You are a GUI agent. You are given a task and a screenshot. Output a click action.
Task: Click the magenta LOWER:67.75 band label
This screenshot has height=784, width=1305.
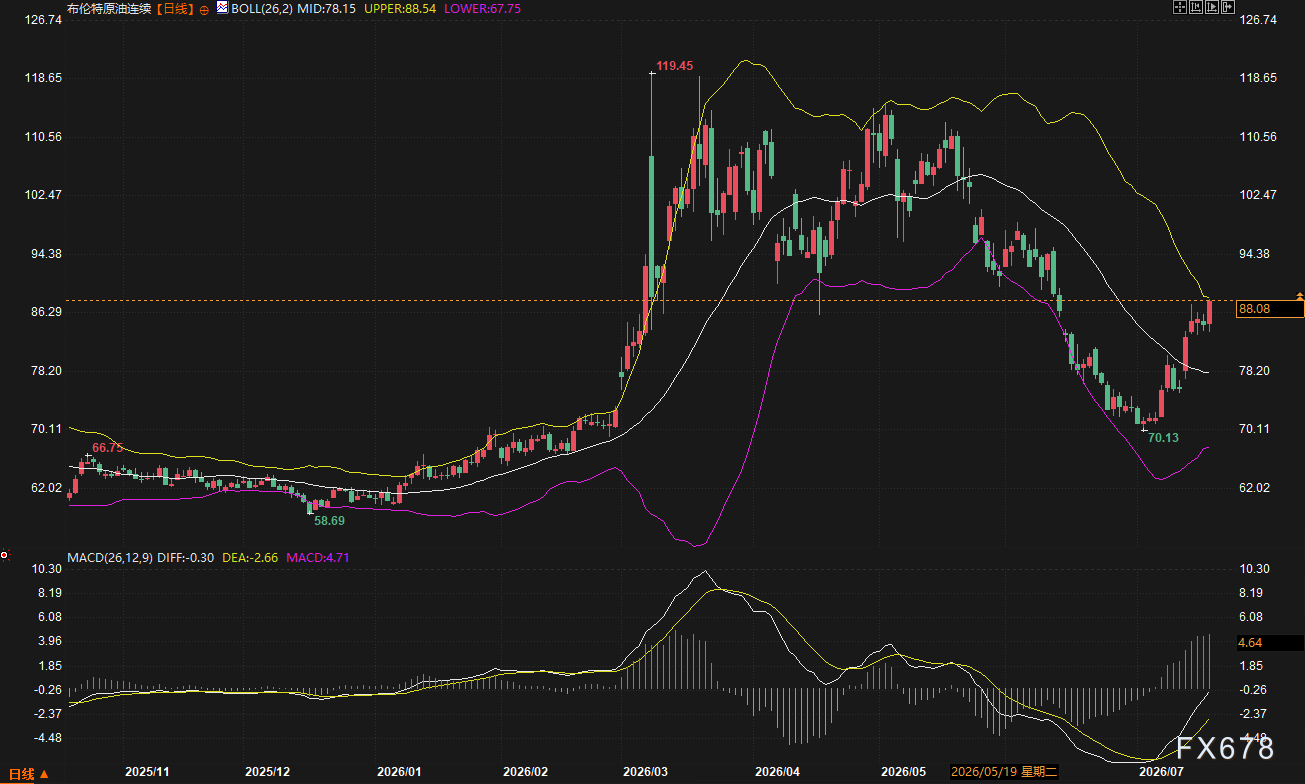coord(482,9)
